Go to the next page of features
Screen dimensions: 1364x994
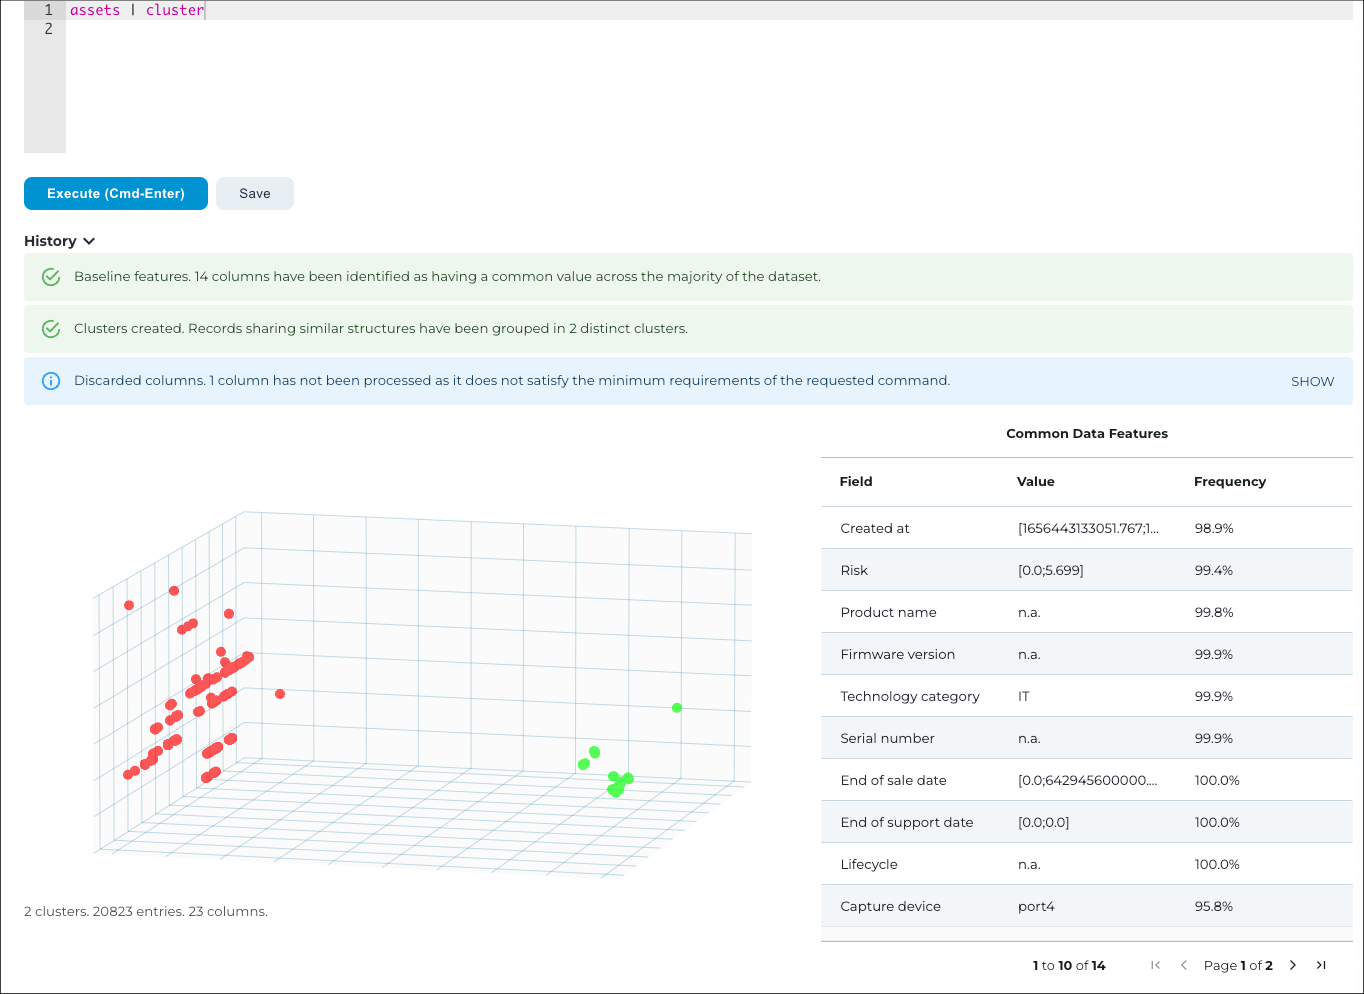point(1293,965)
